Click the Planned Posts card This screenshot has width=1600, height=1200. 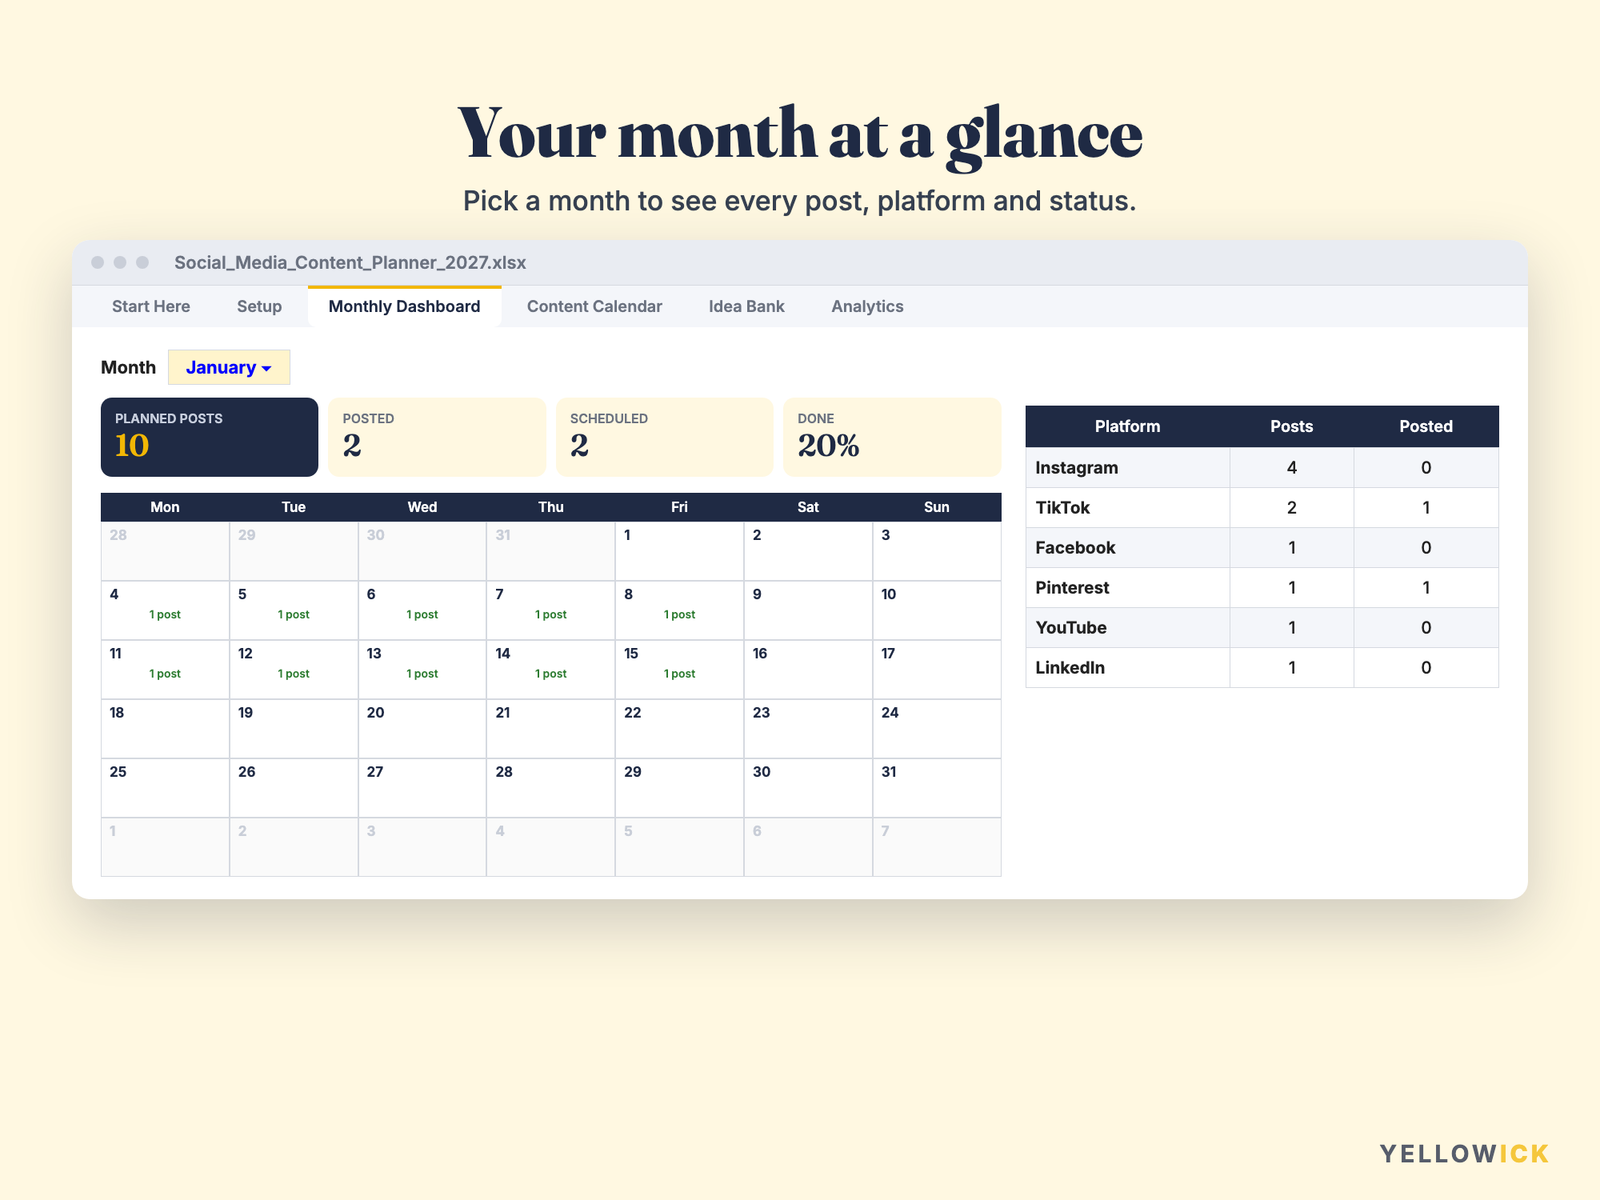[x=209, y=437]
